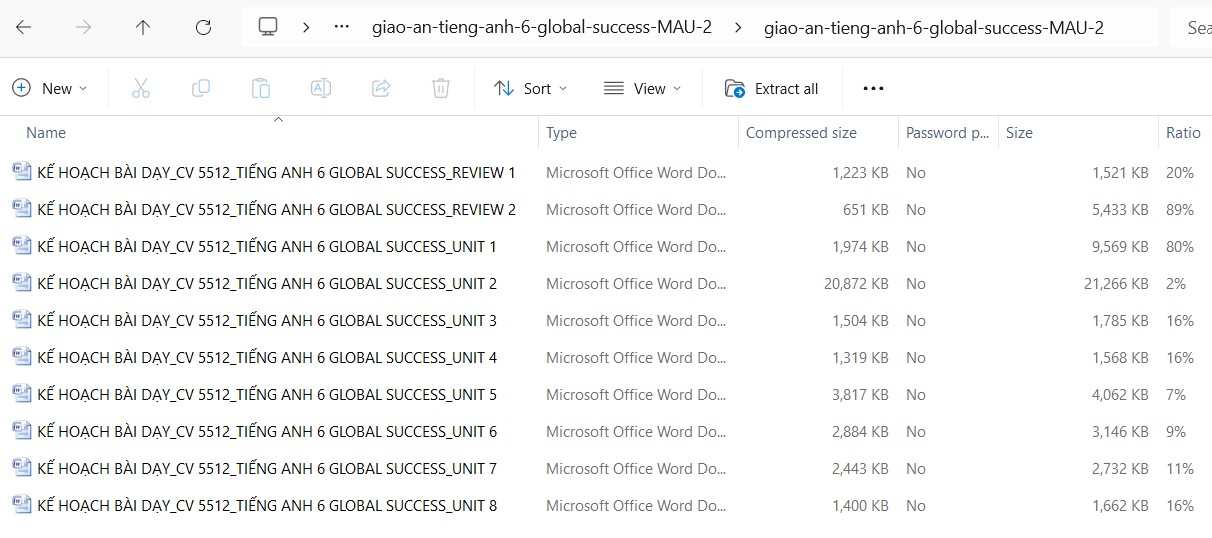Screen dimensions: 1212x538
Task: Select Word icon for UNIT 2 file
Action: click(22, 283)
